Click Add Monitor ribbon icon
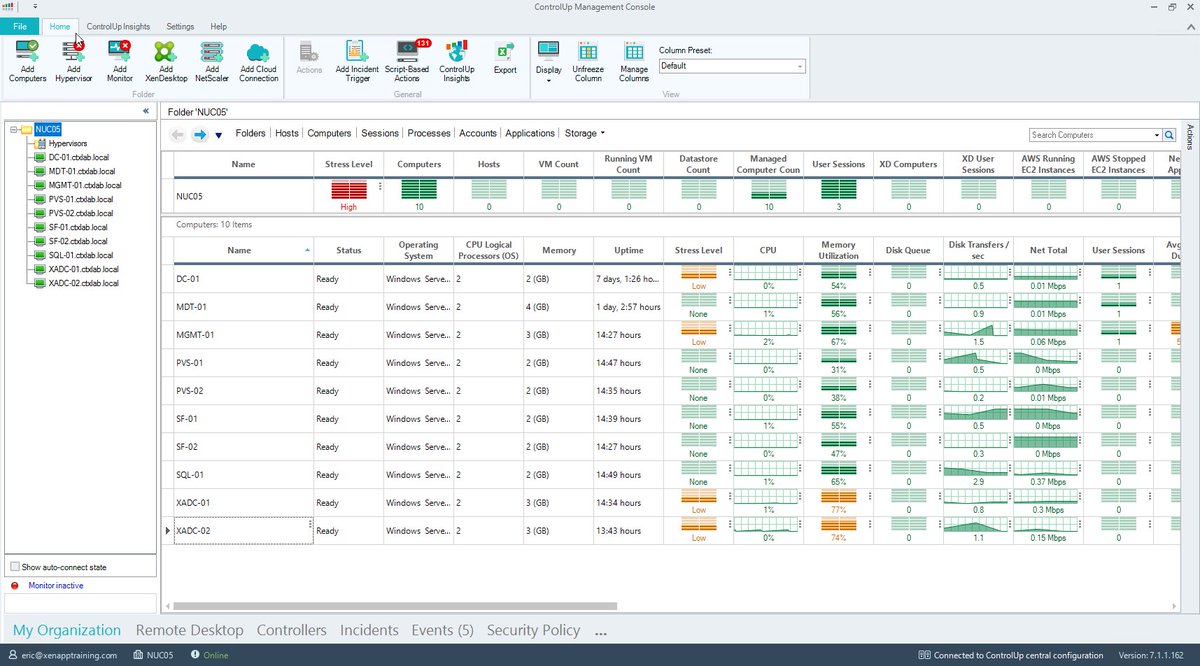1200x666 pixels. coord(119,51)
